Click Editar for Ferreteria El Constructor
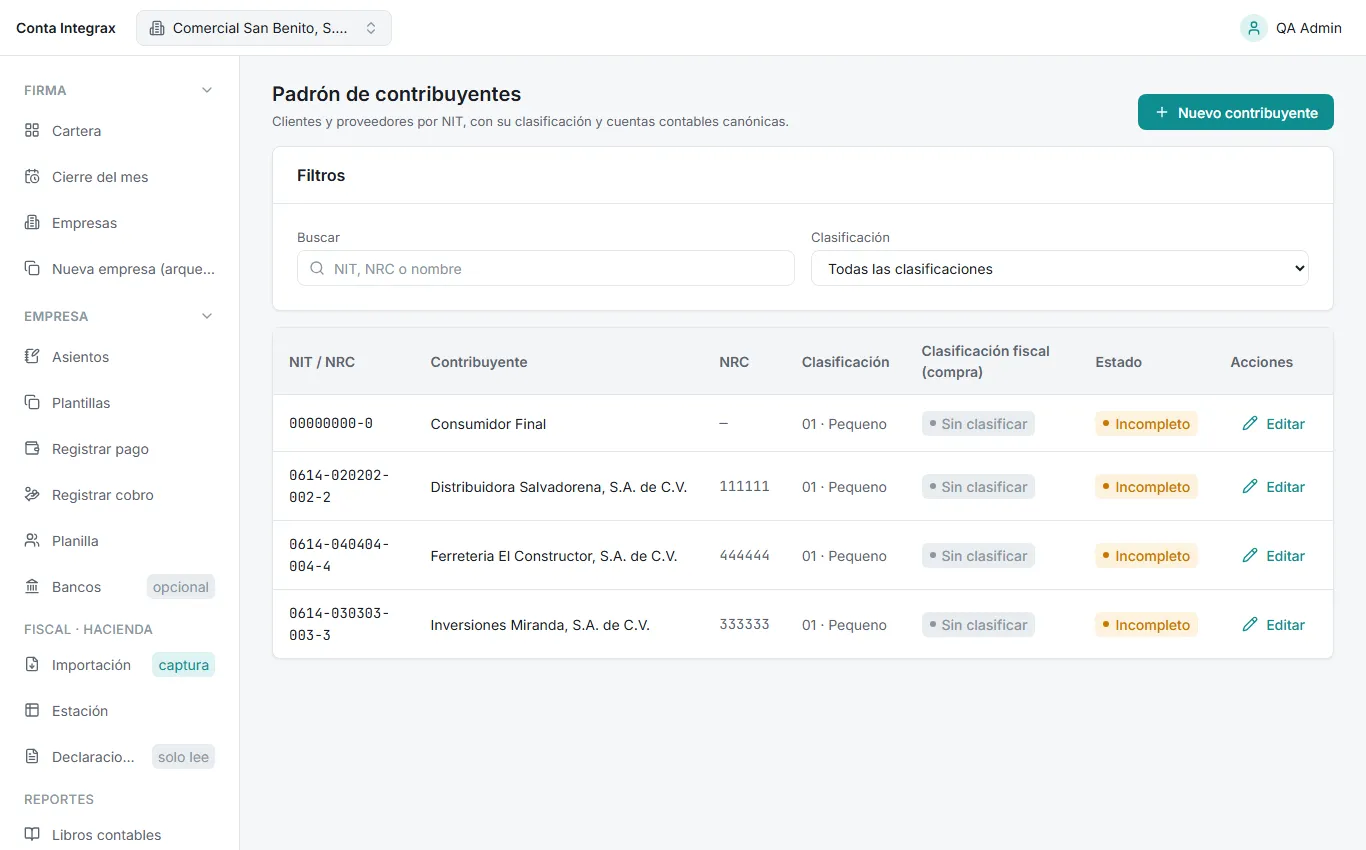 (1274, 556)
